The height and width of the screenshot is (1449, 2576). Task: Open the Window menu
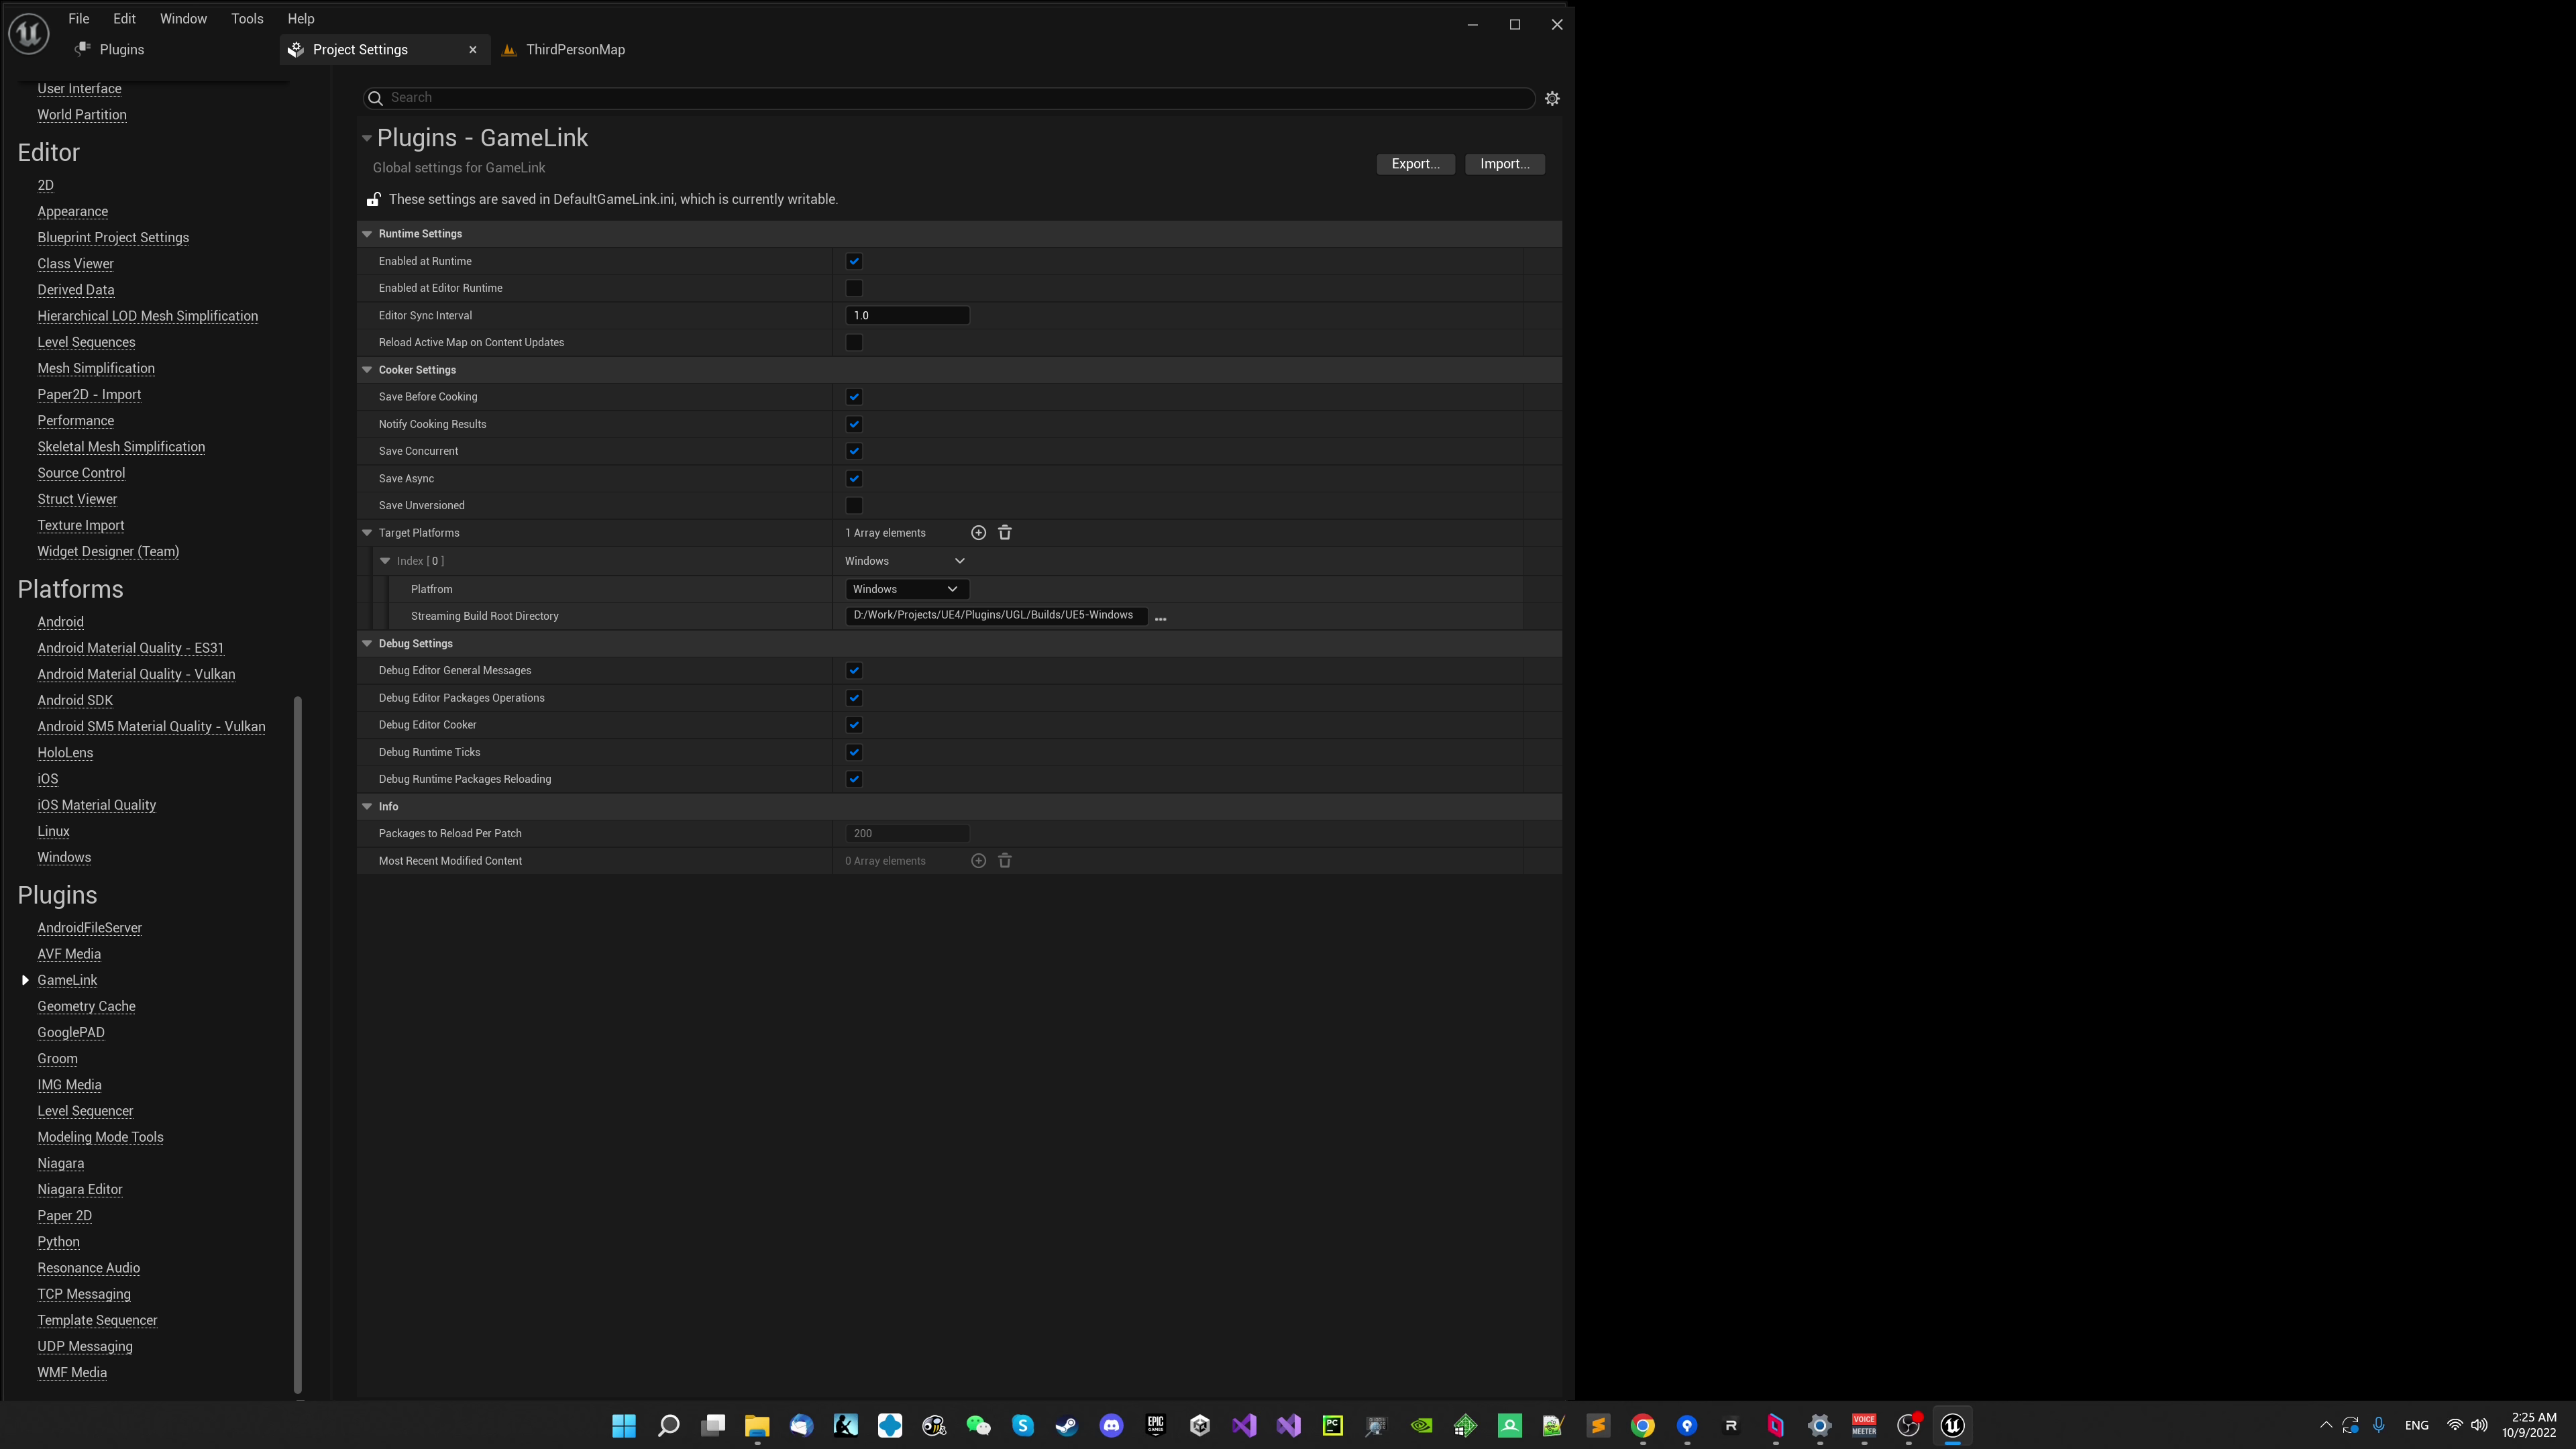pyautogui.click(x=183, y=19)
